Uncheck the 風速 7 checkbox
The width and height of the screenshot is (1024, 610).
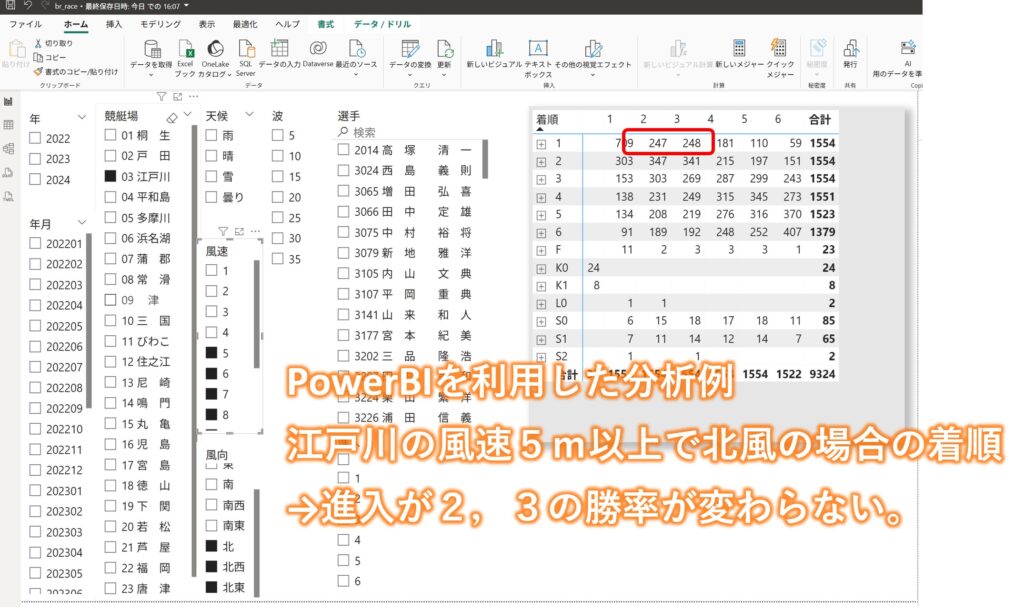point(211,394)
